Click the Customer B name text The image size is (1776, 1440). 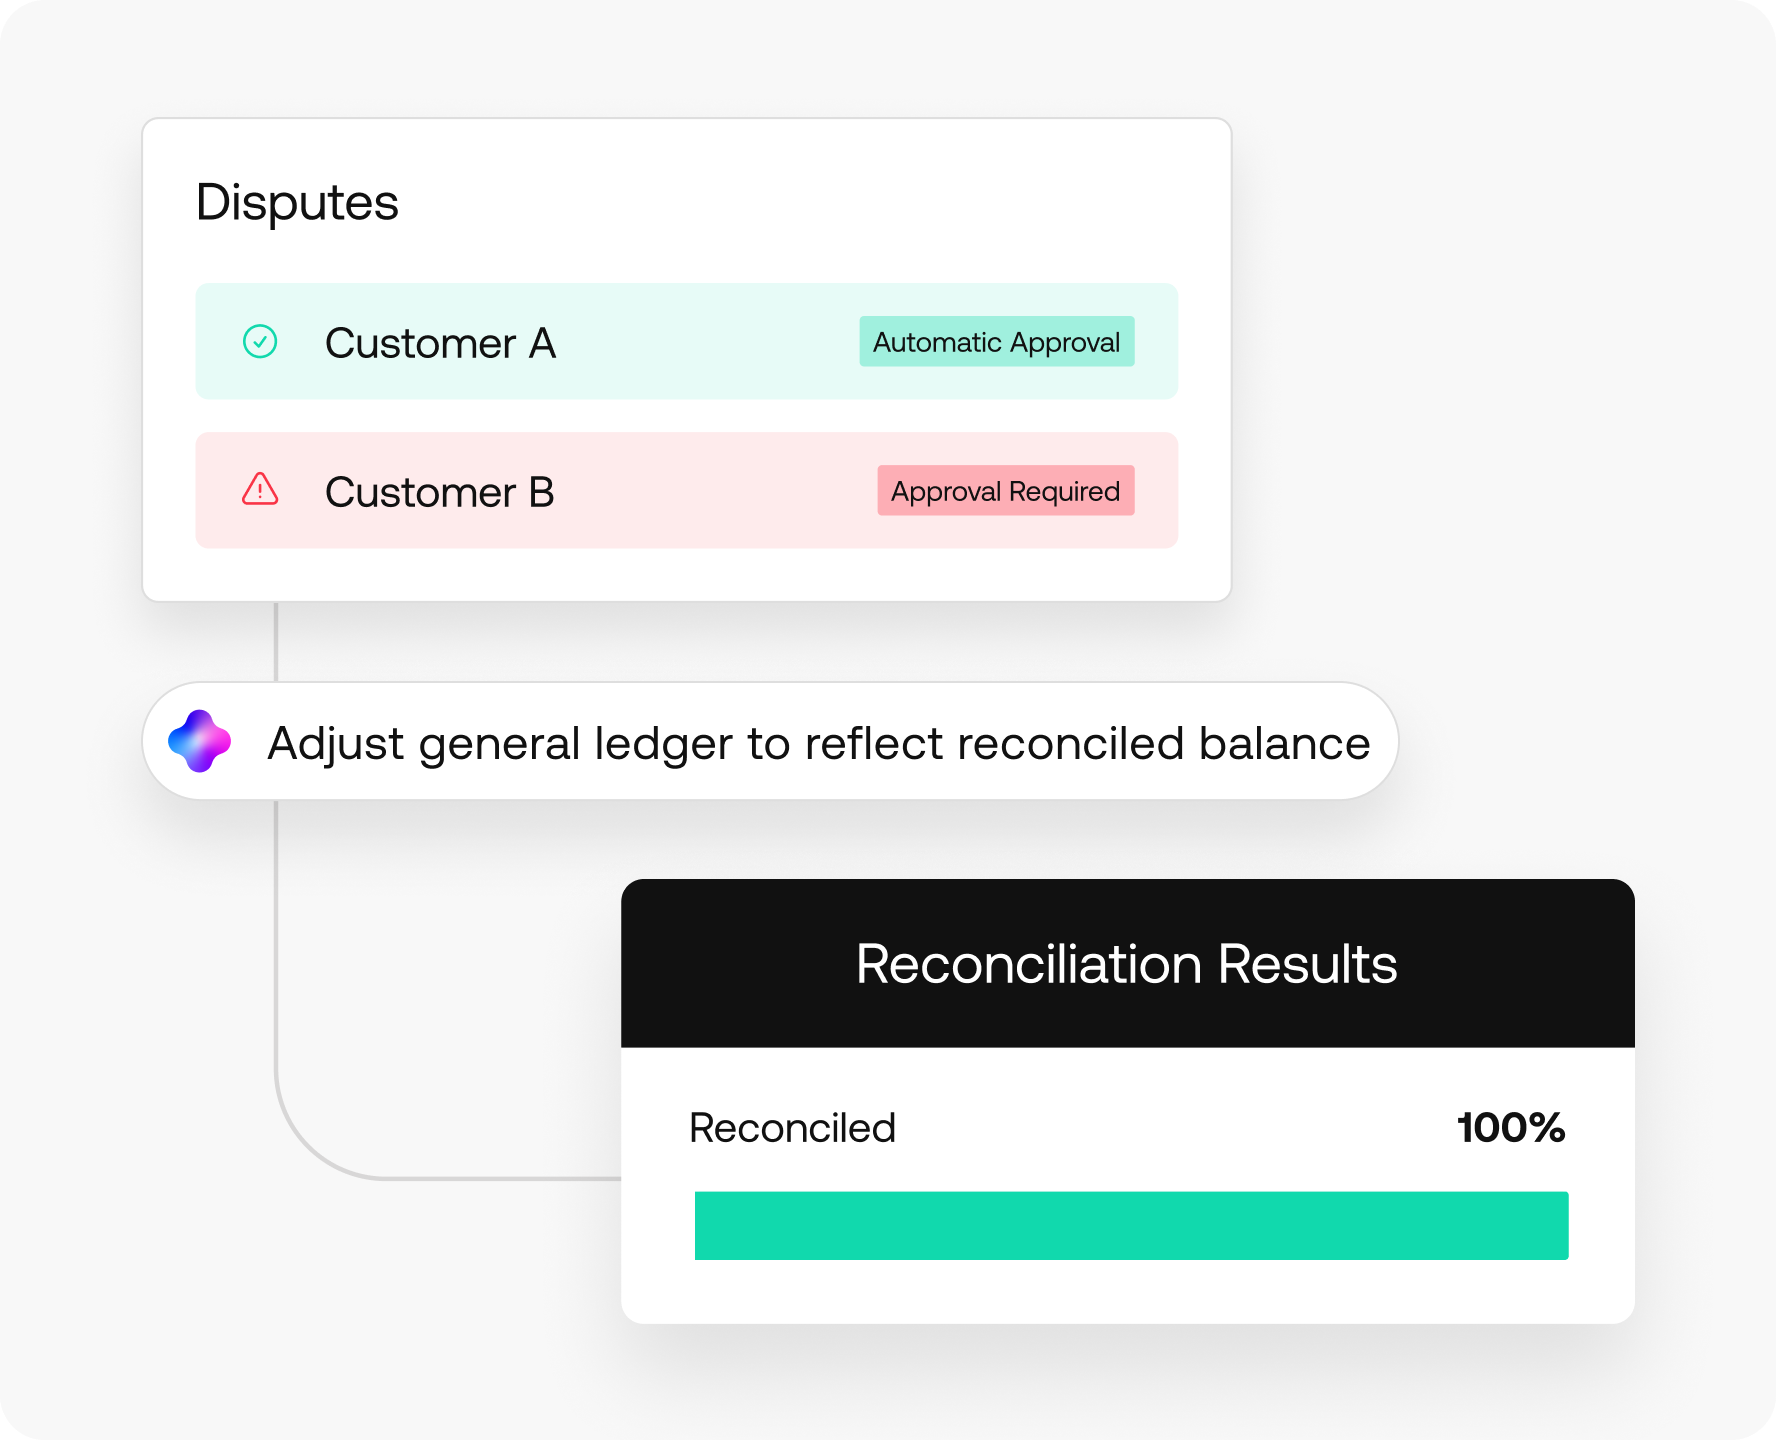(439, 492)
